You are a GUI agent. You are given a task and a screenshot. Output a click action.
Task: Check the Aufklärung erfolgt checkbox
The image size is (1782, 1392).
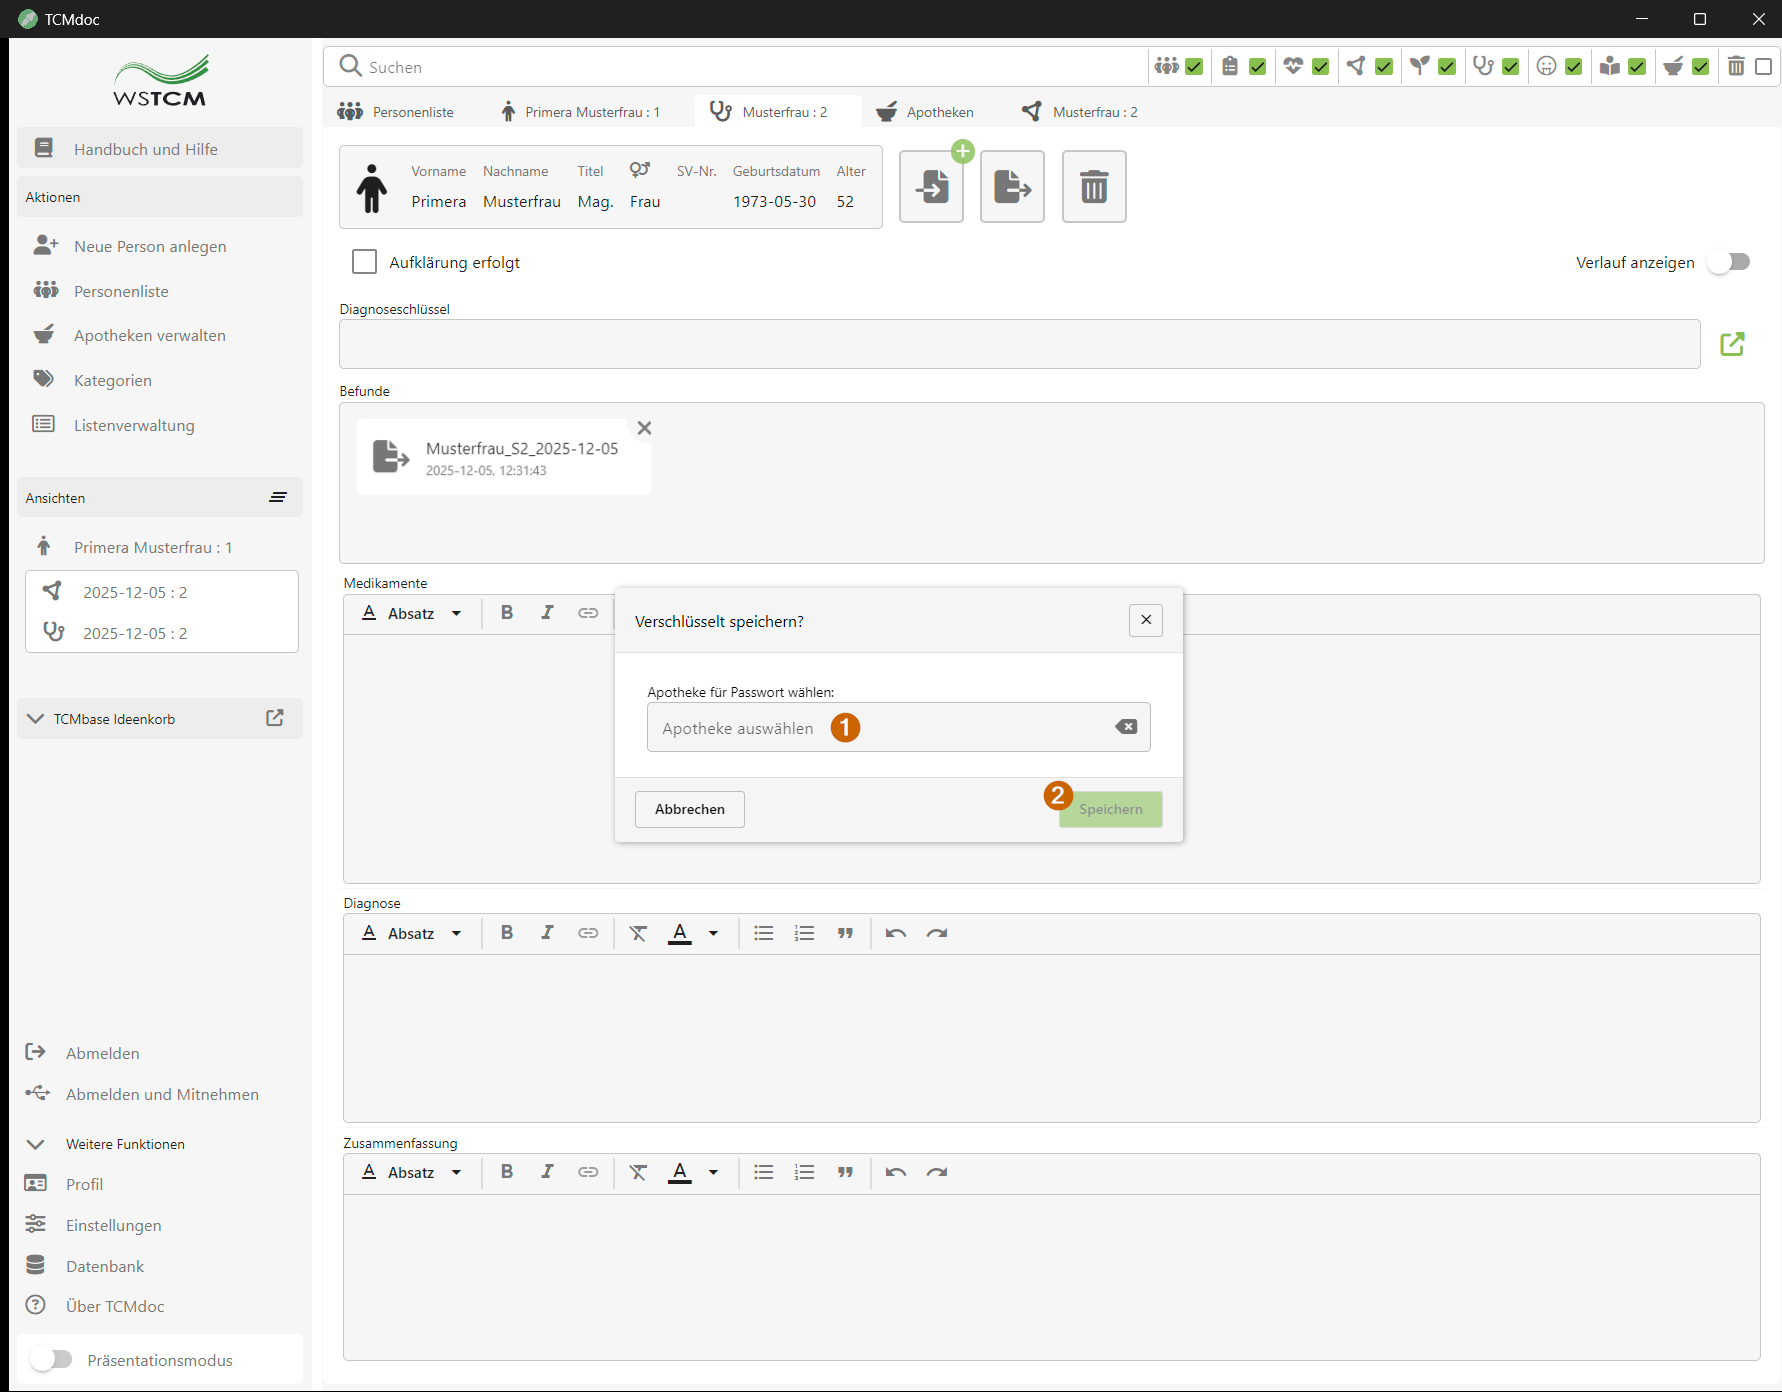click(365, 262)
